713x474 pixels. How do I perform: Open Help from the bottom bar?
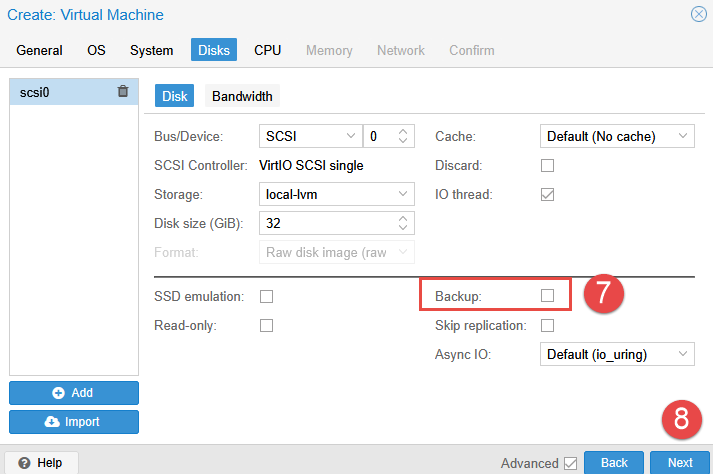pyautogui.click(x=40, y=463)
